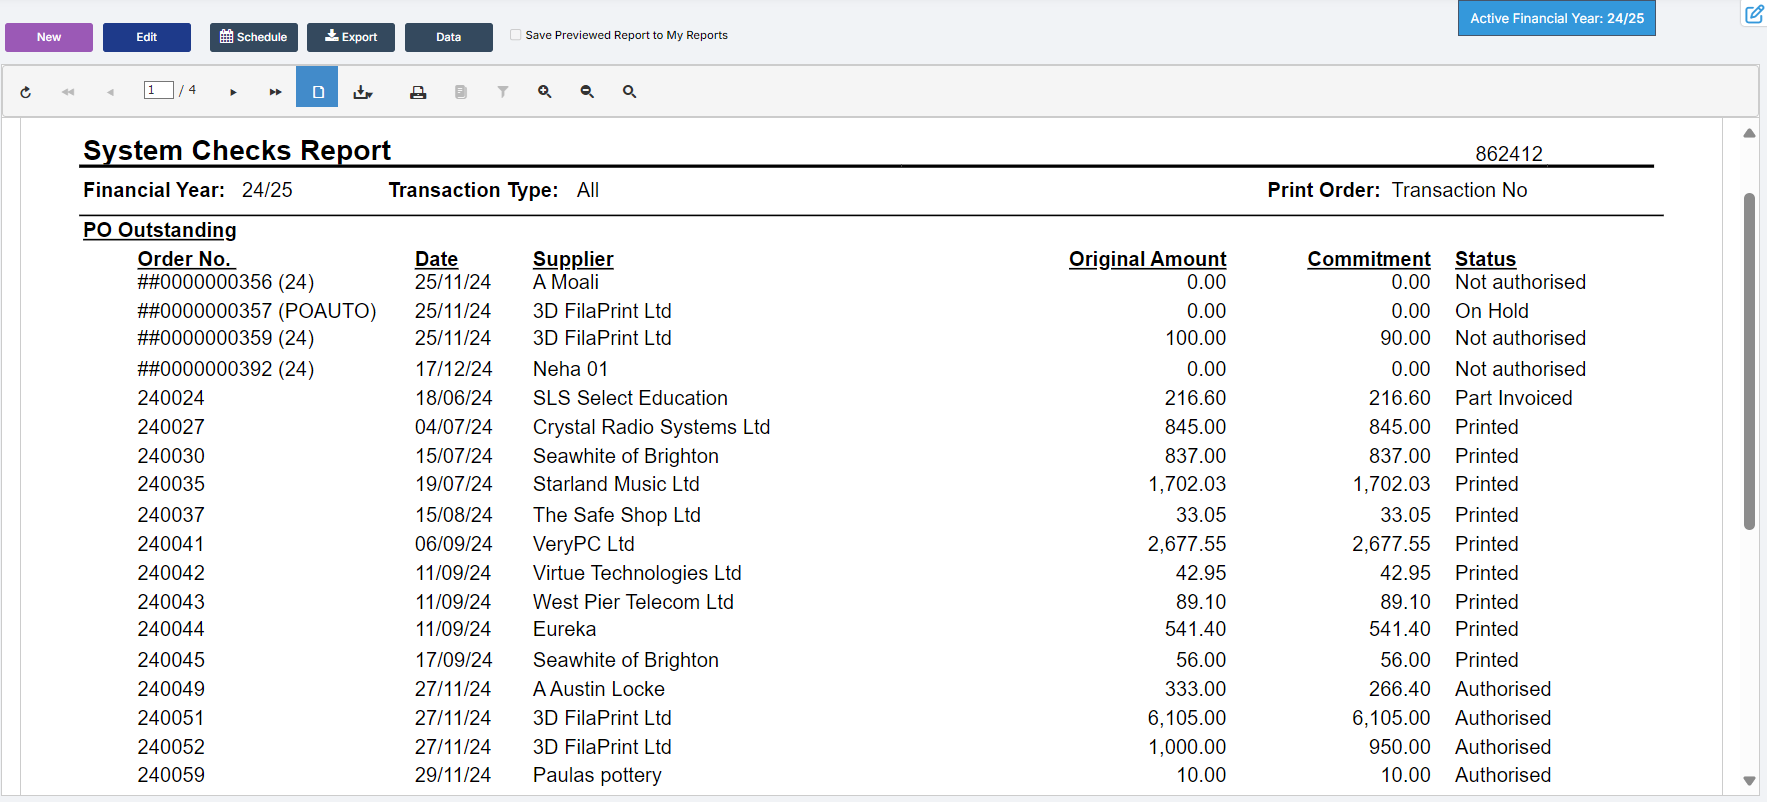
Task: Click the Date column header
Action: click(x=436, y=259)
